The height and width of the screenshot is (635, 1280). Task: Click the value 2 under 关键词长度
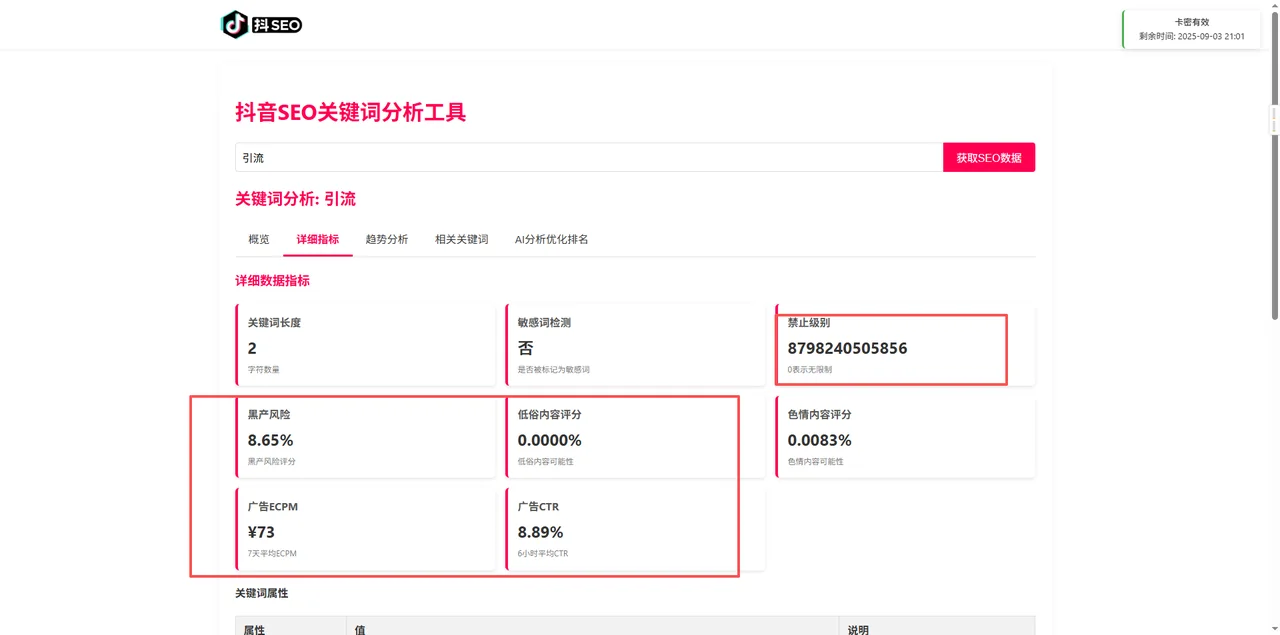(253, 348)
